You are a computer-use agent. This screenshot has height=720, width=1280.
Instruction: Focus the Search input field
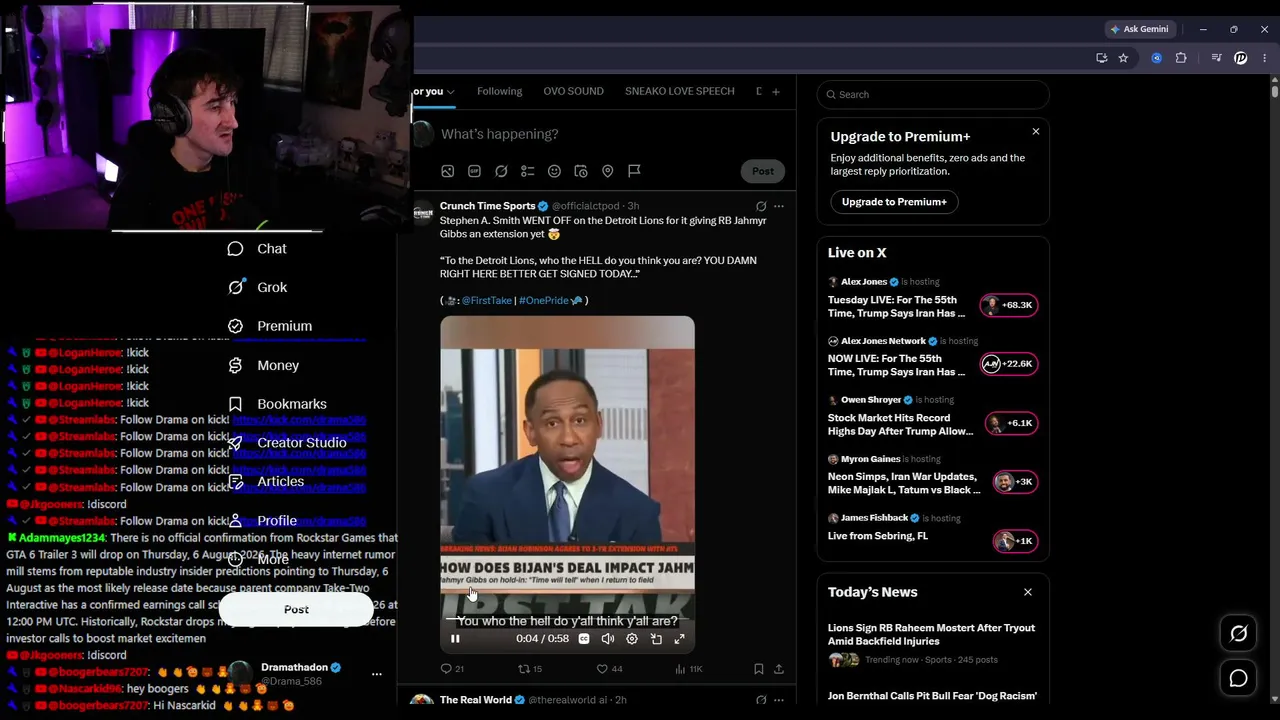pyautogui.click(x=933, y=95)
